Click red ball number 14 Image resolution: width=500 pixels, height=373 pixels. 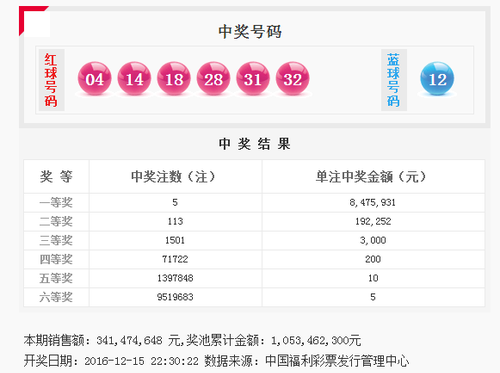[x=134, y=79]
